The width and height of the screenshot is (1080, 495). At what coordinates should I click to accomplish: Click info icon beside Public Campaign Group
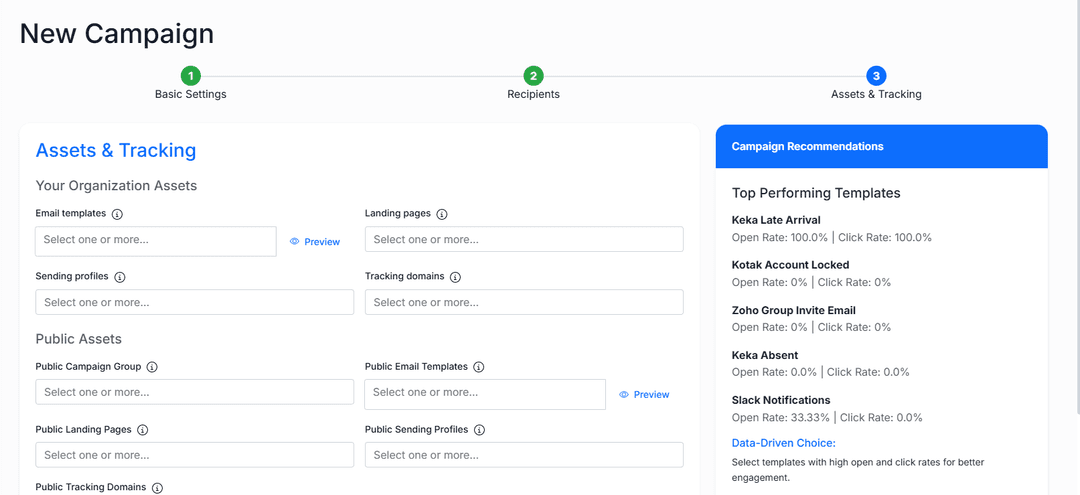pos(152,367)
